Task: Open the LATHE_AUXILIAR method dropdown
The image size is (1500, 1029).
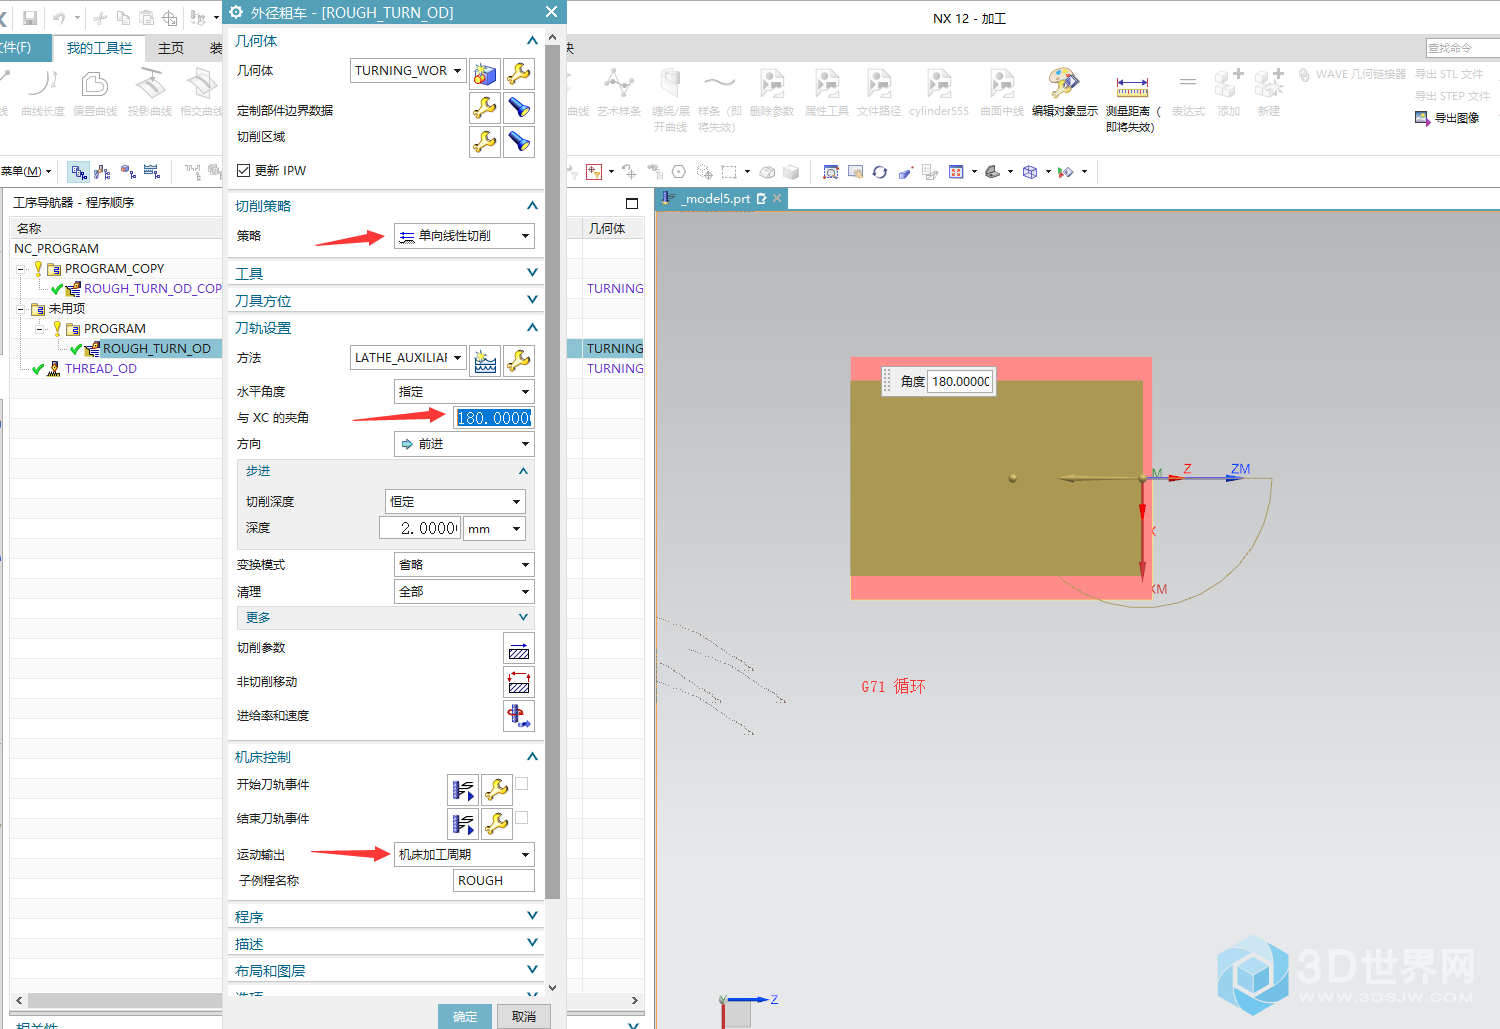Action: (408, 358)
